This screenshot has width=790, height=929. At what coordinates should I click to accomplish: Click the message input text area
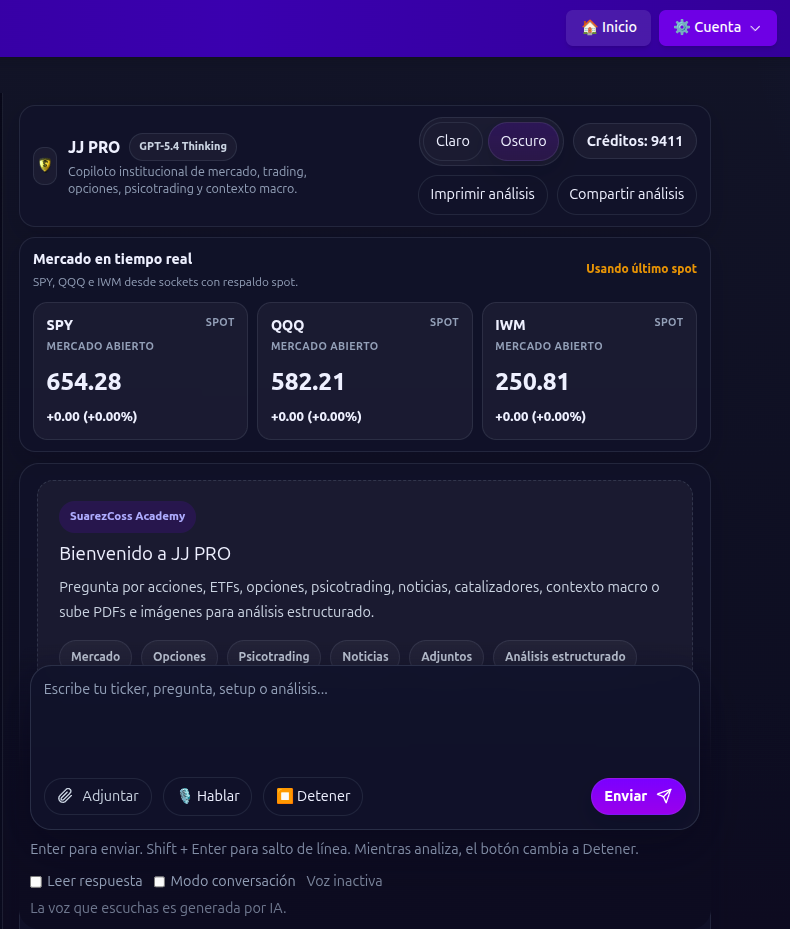pos(364,720)
